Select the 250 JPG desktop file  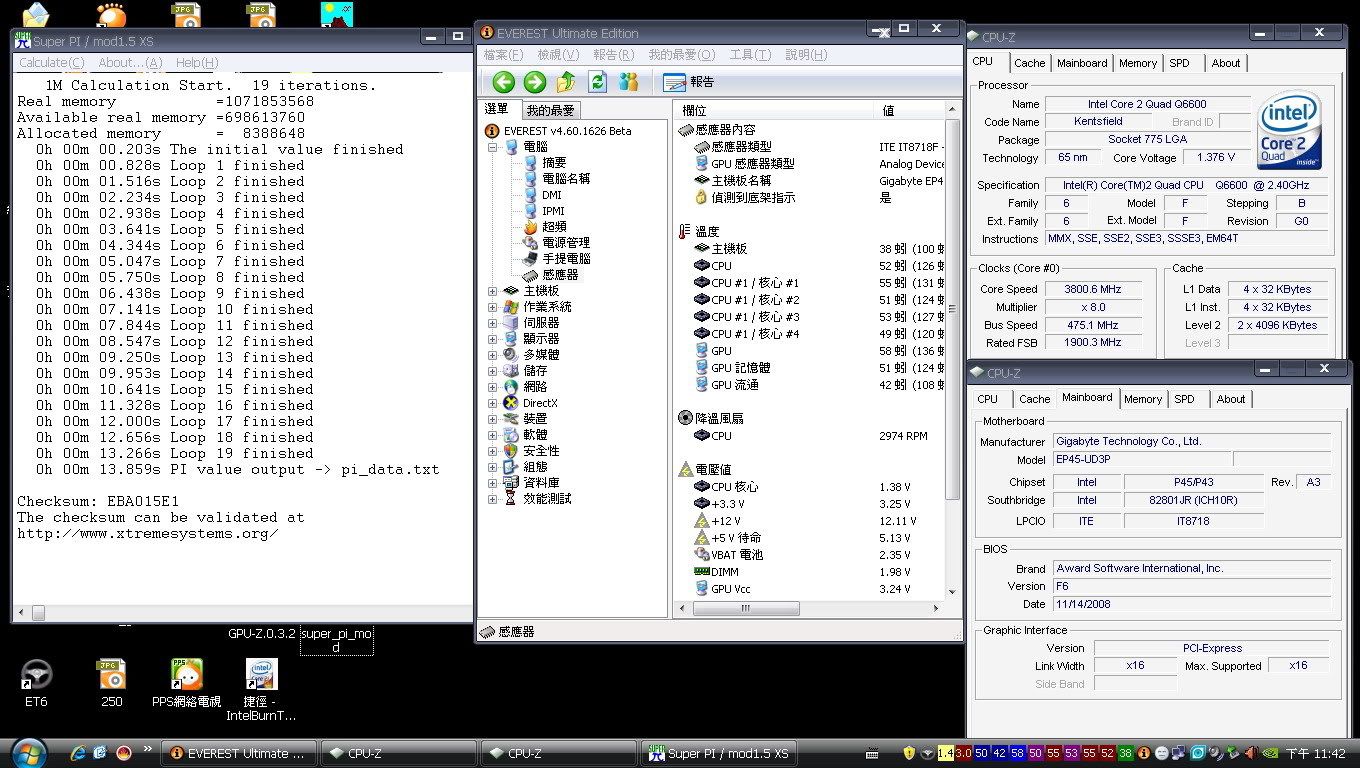112,683
